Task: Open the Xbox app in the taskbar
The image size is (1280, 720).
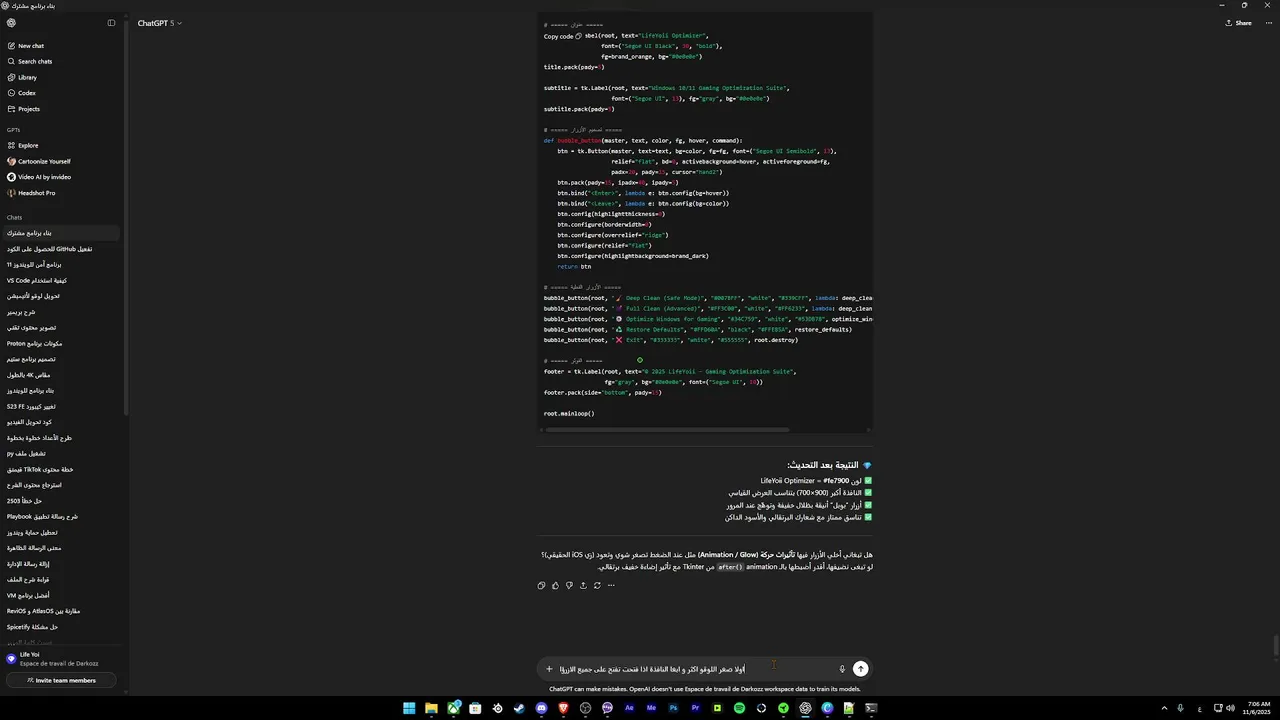Action: 453,708
